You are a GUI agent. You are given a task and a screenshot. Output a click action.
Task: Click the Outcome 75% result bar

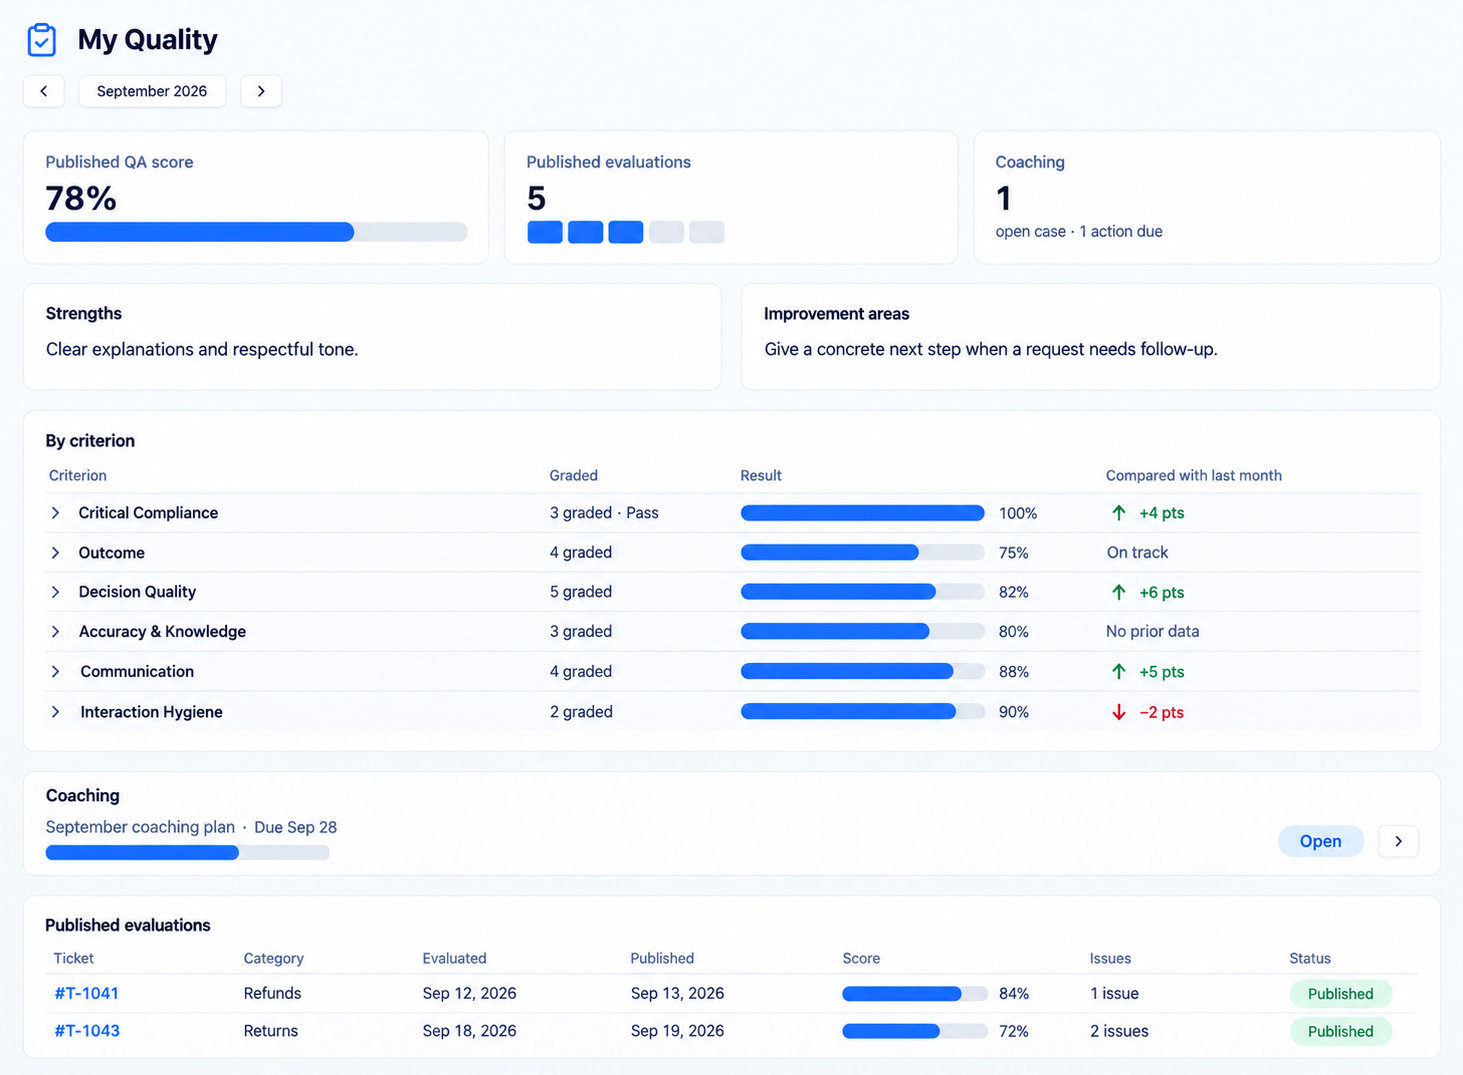(x=862, y=553)
